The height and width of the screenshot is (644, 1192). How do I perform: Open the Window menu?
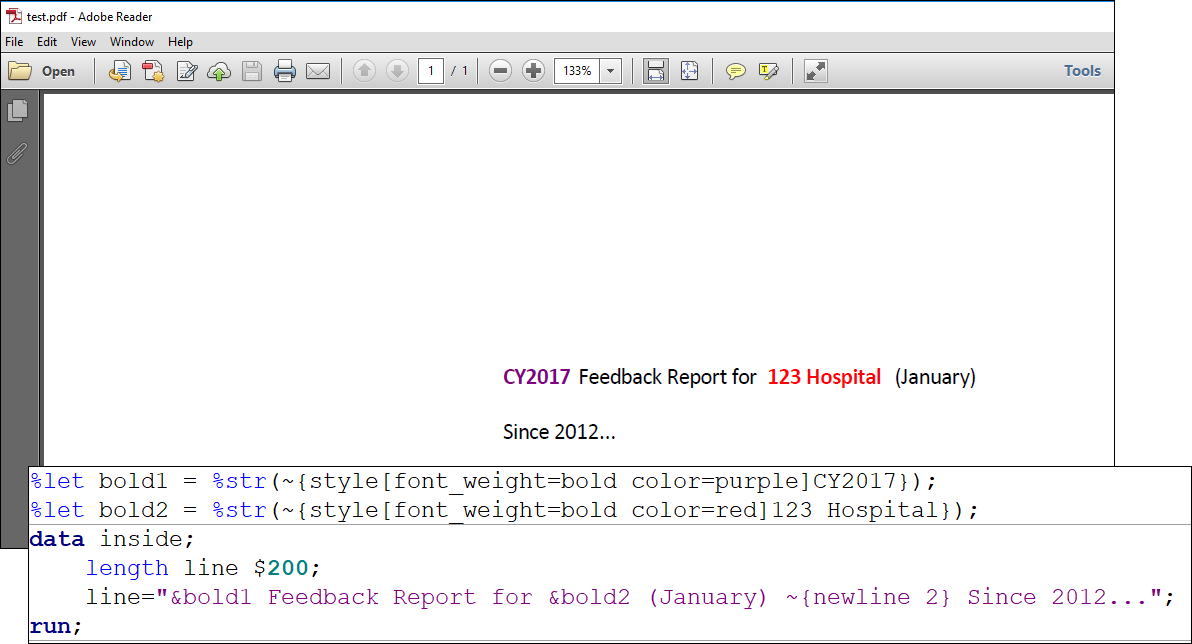(131, 42)
